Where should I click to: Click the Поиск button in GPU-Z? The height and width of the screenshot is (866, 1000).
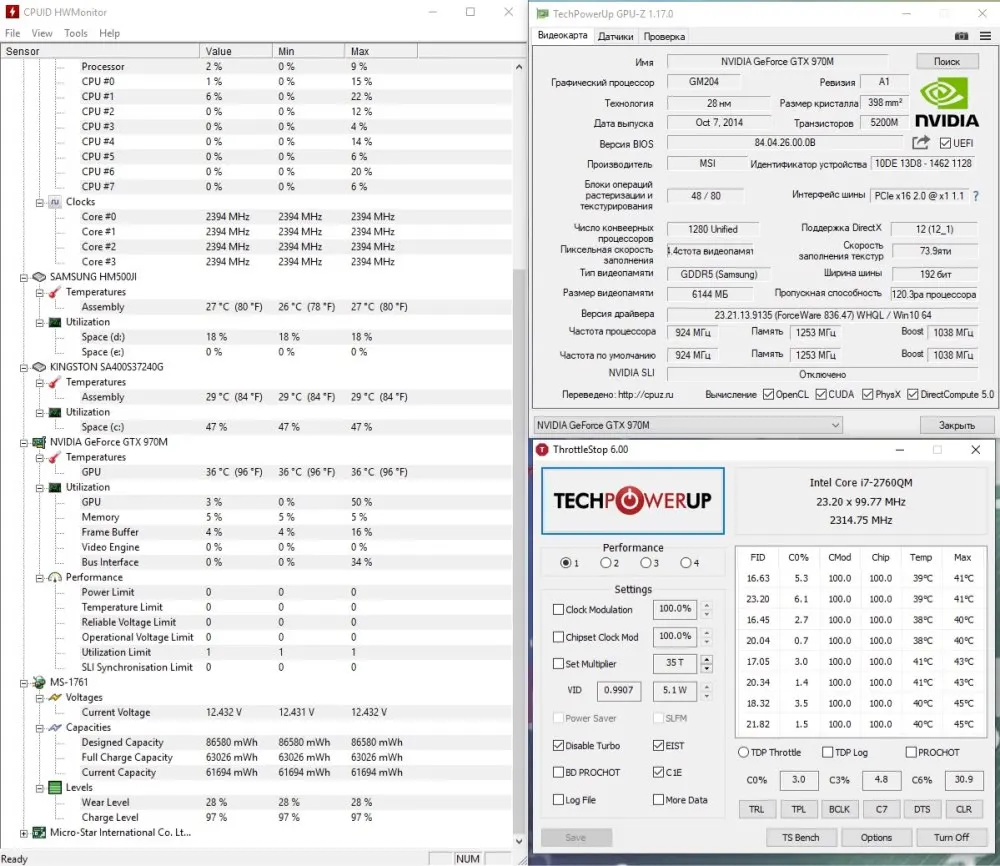click(947, 61)
